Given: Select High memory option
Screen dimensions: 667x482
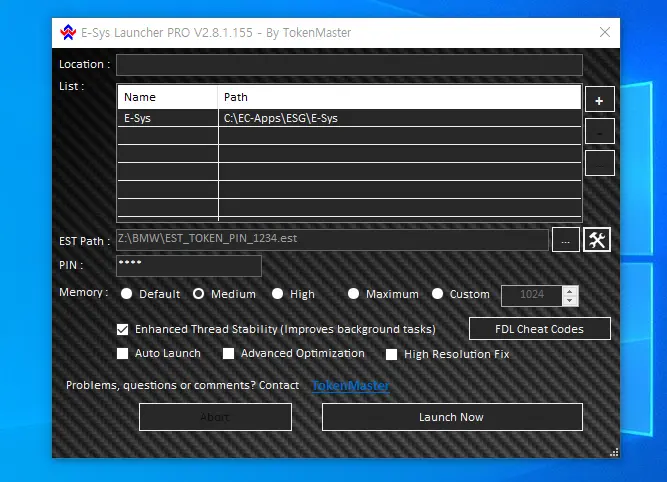Looking at the screenshot, I should (x=277, y=294).
